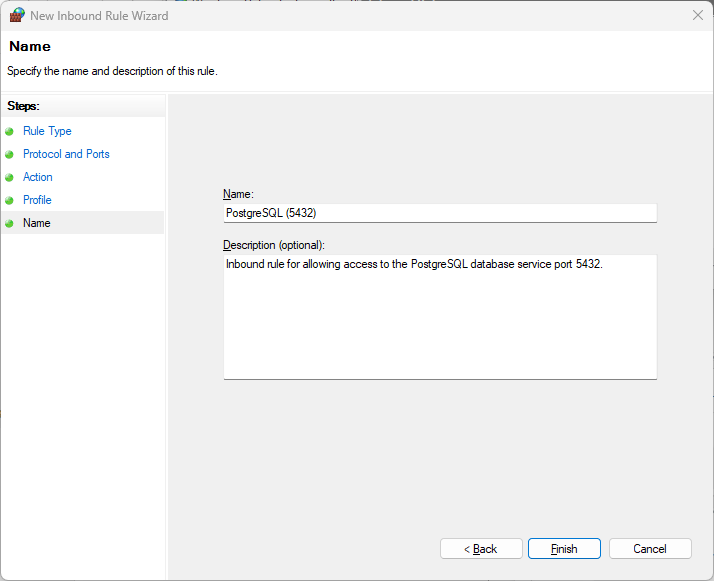Open the Protocol and Ports step
Viewport: 714px width, 581px height.
pyautogui.click(x=66, y=154)
